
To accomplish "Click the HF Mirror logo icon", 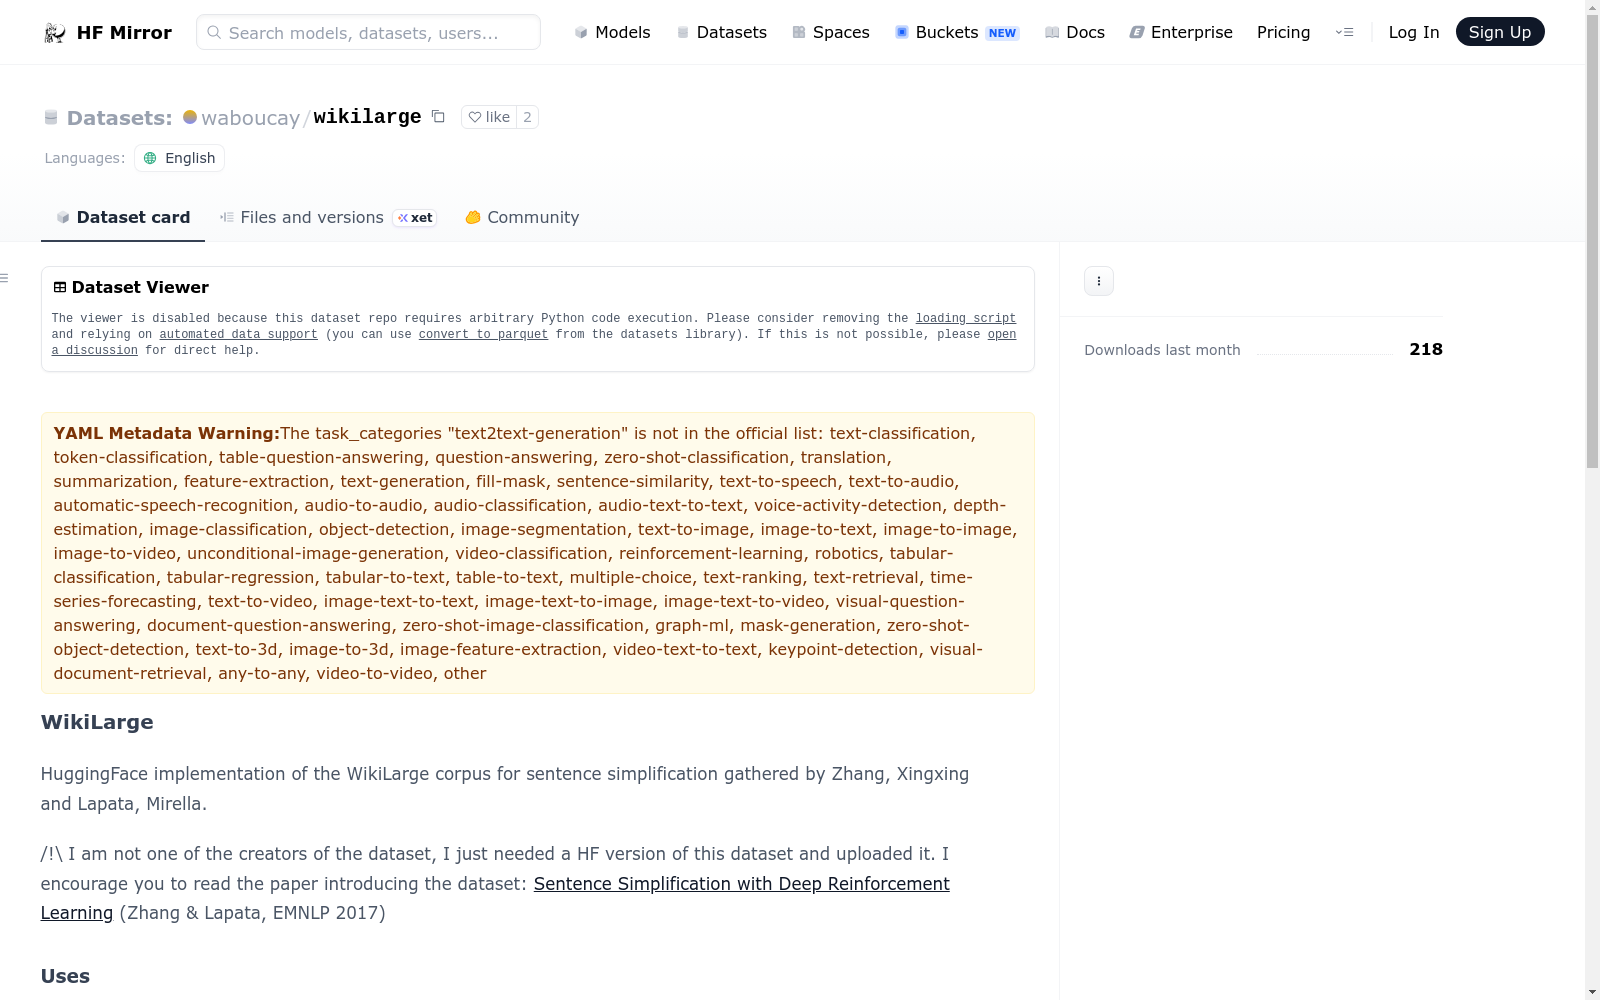I will point(55,33).
